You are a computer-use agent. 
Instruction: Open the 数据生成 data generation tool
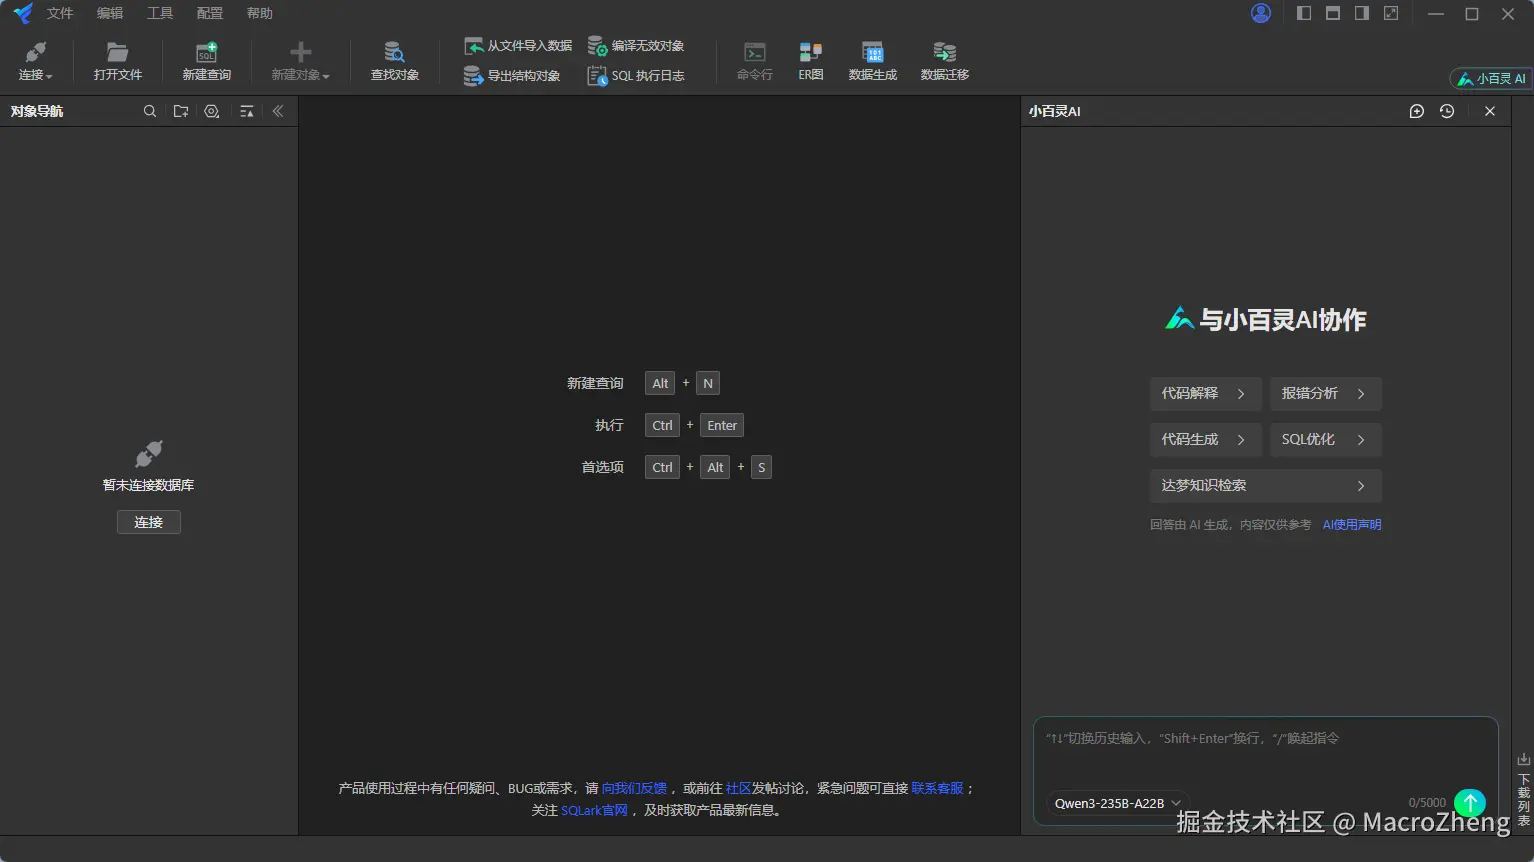(x=873, y=61)
